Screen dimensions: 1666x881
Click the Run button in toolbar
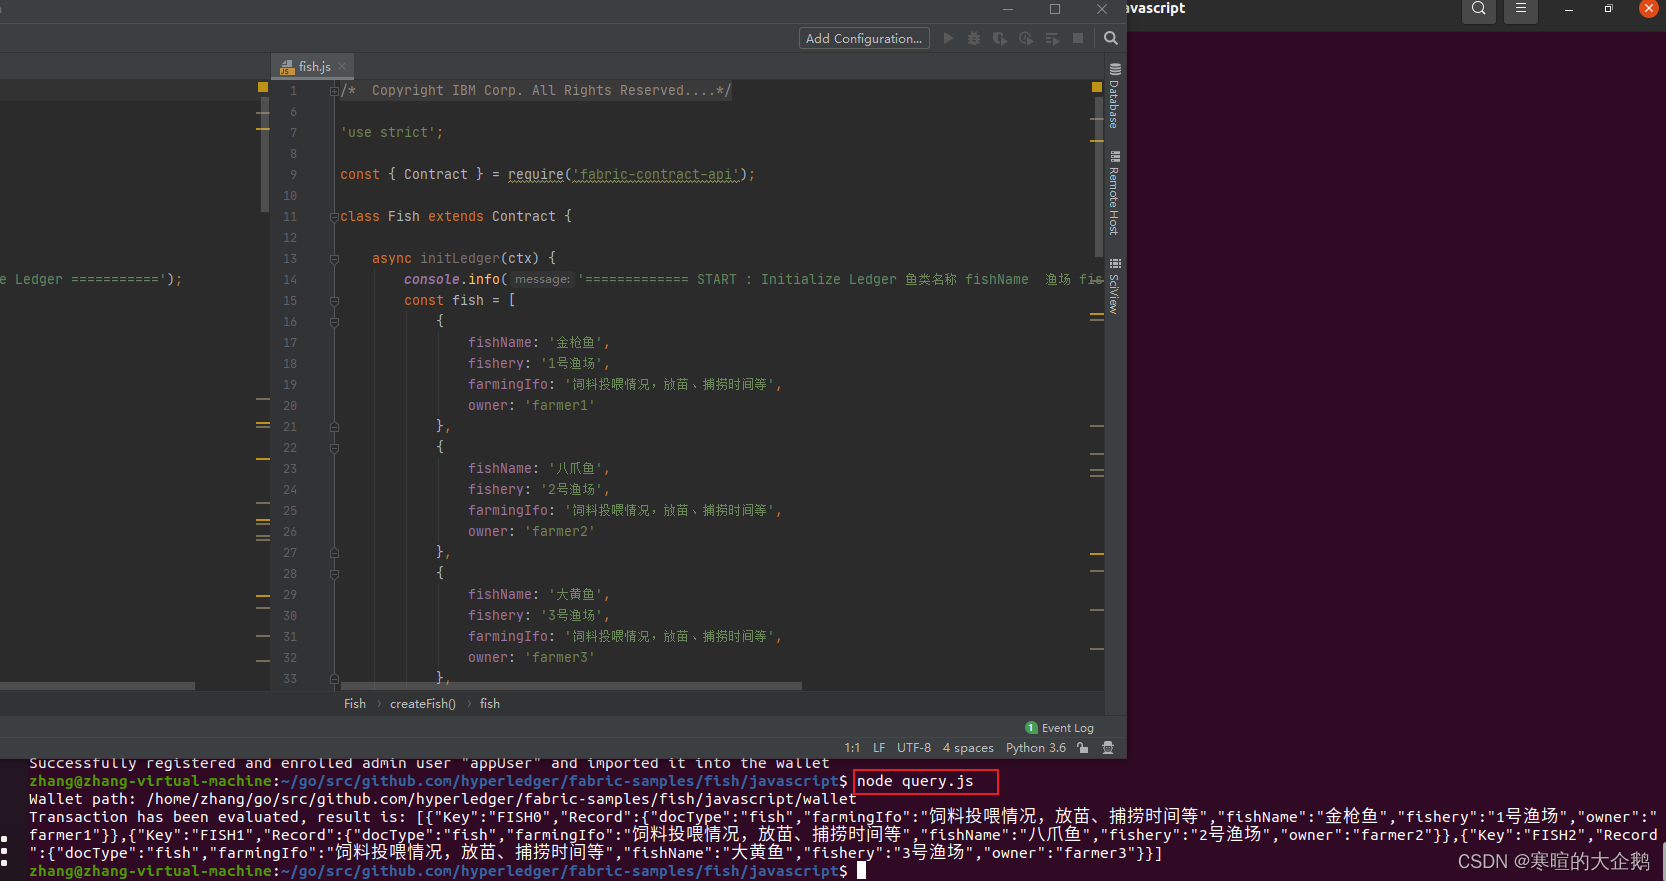pyautogui.click(x=948, y=38)
